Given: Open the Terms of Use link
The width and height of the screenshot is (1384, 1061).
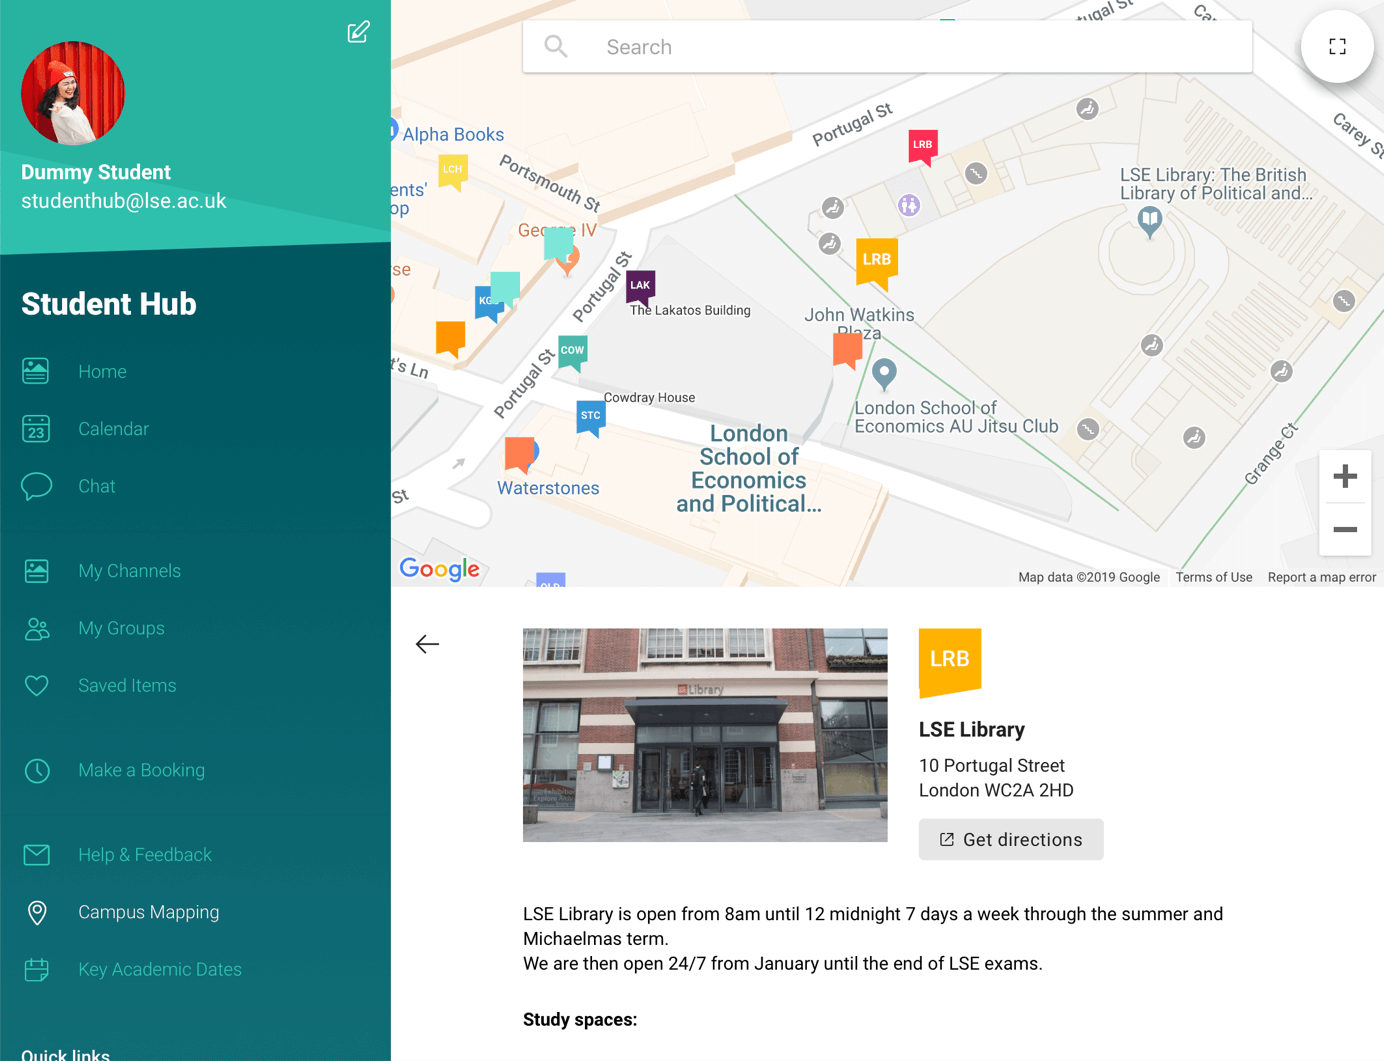Looking at the screenshot, I should 1214,577.
